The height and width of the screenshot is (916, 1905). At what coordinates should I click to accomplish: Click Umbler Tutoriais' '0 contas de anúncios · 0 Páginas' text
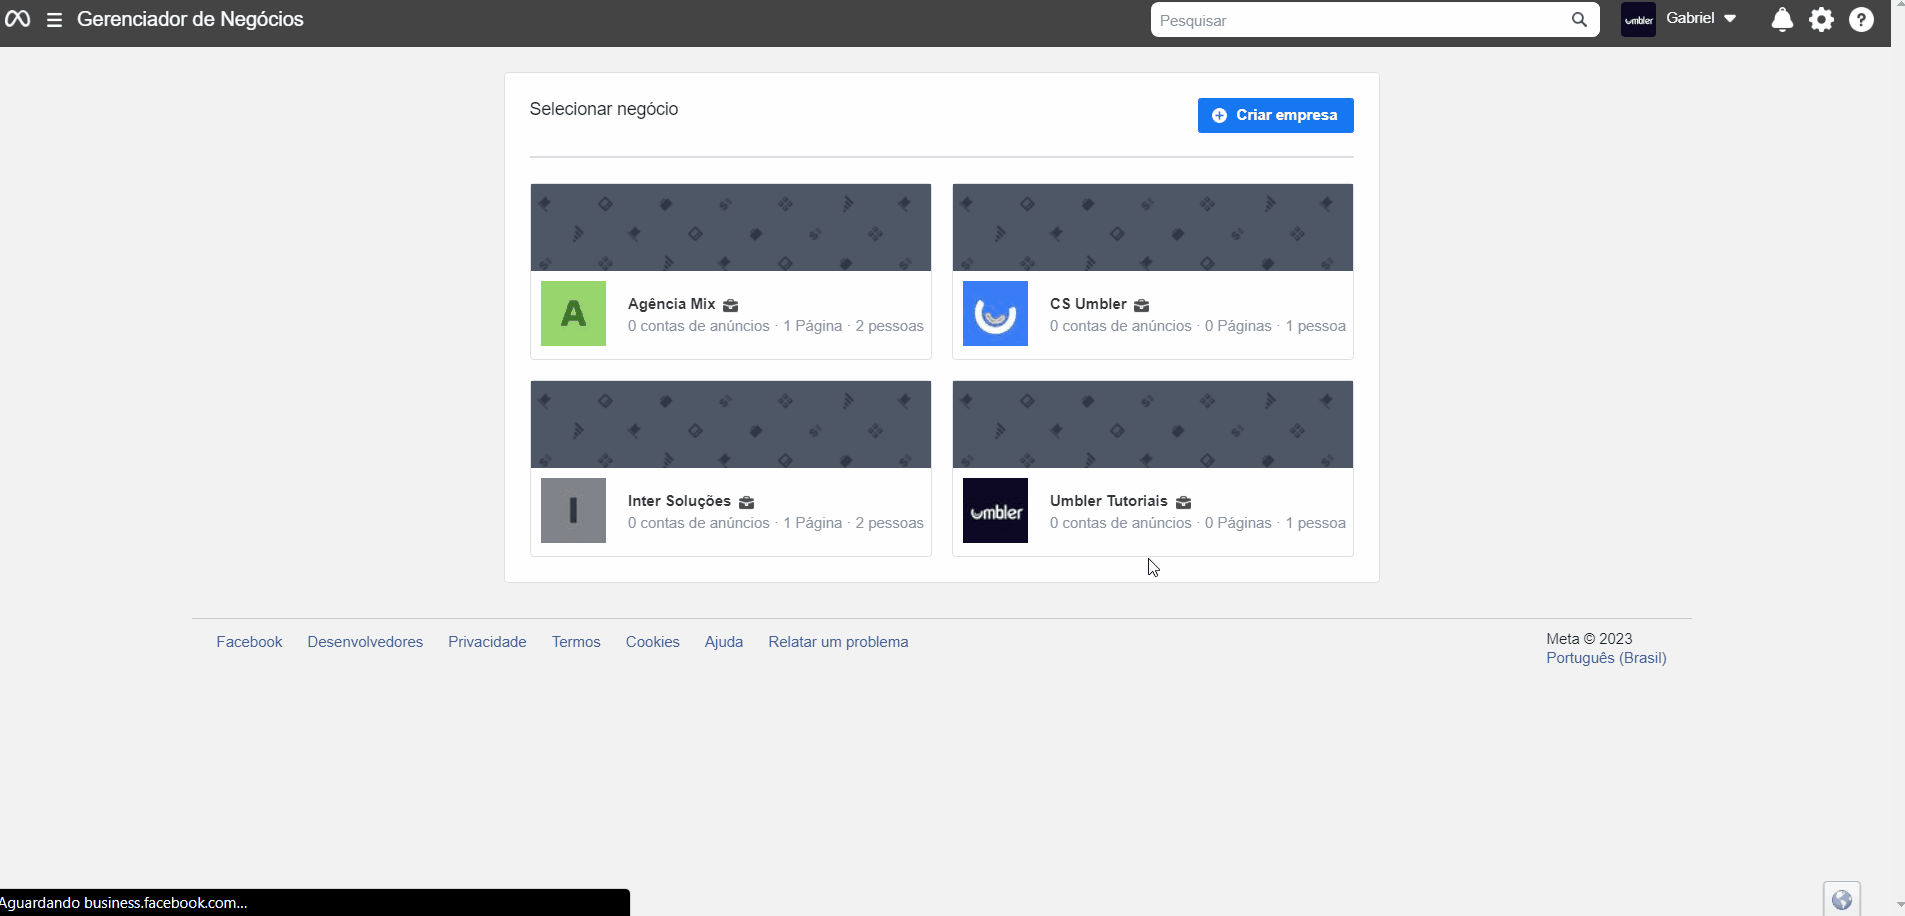tap(1161, 523)
